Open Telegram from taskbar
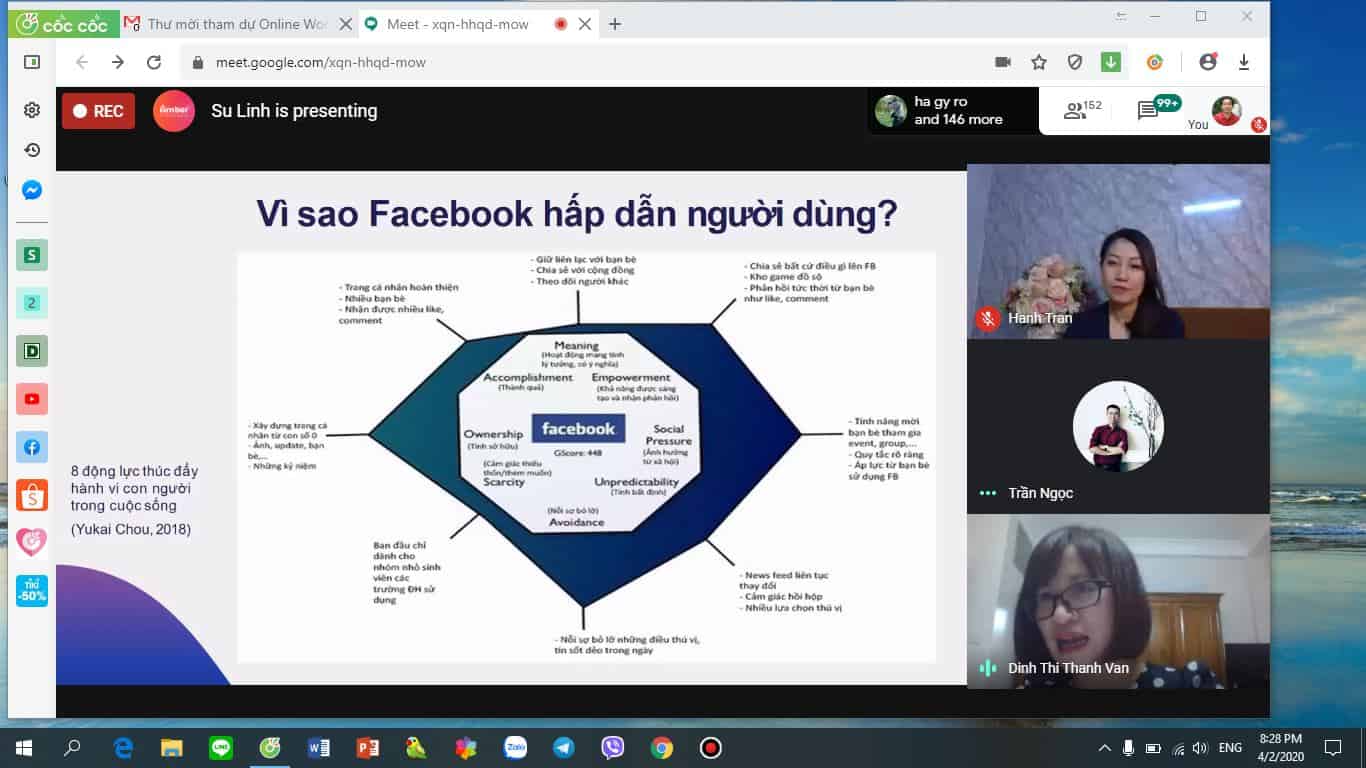Screen dimensions: 1366x768 tap(564, 747)
